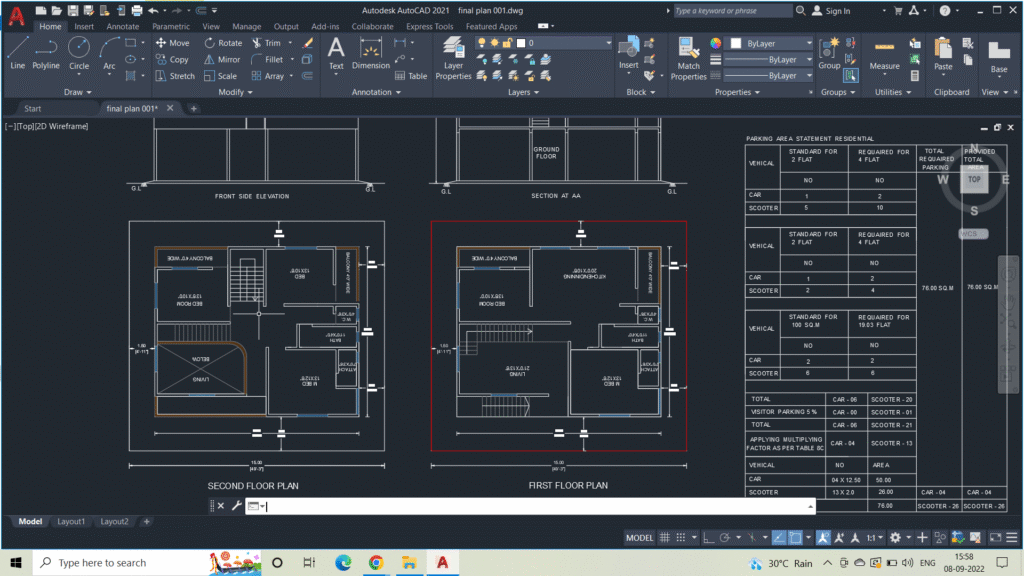The height and width of the screenshot is (576, 1024).
Task: Toggle snap mode in status bar
Action: click(681, 537)
